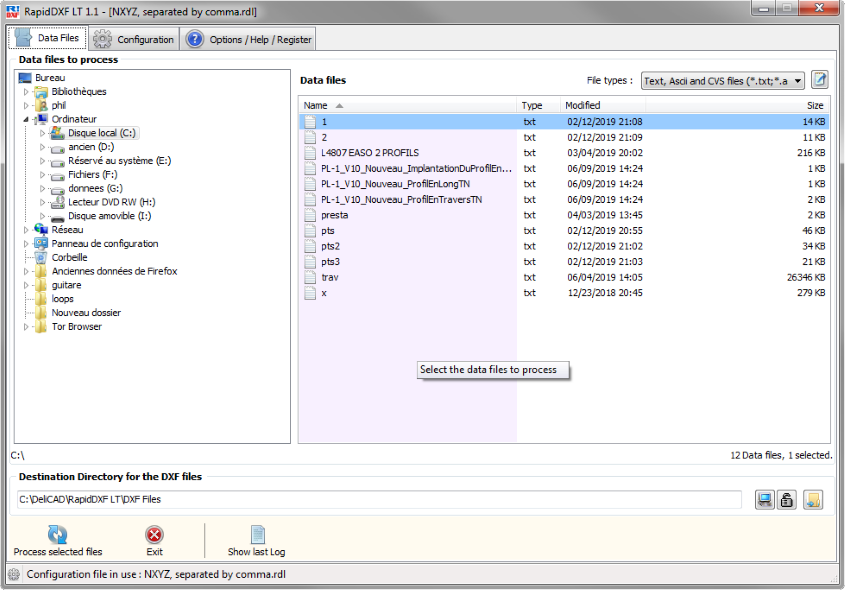Open the Configuration tab
This screenshot has width=845, height=590.
coord(134,39)
